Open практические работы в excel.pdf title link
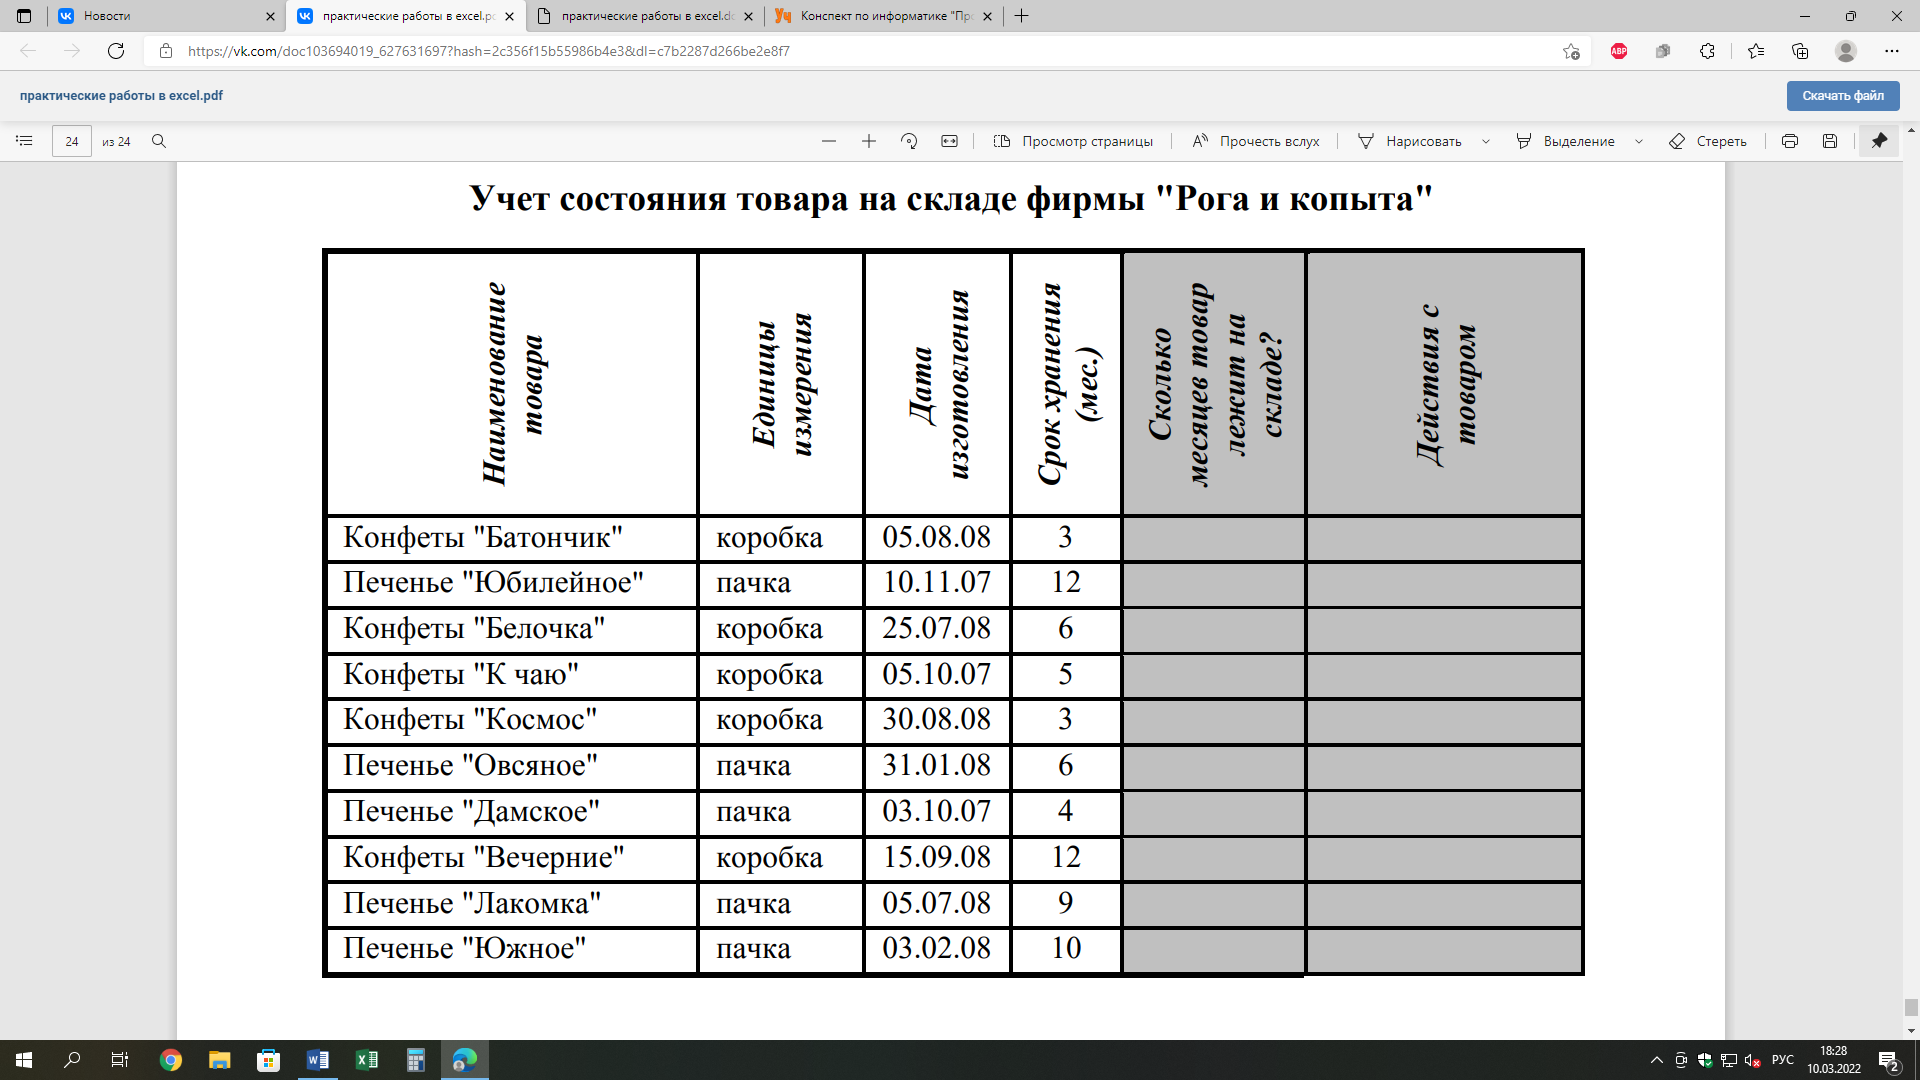Screen dimensions: 1920x1080 pyautogui.click(x=121, y=96)
